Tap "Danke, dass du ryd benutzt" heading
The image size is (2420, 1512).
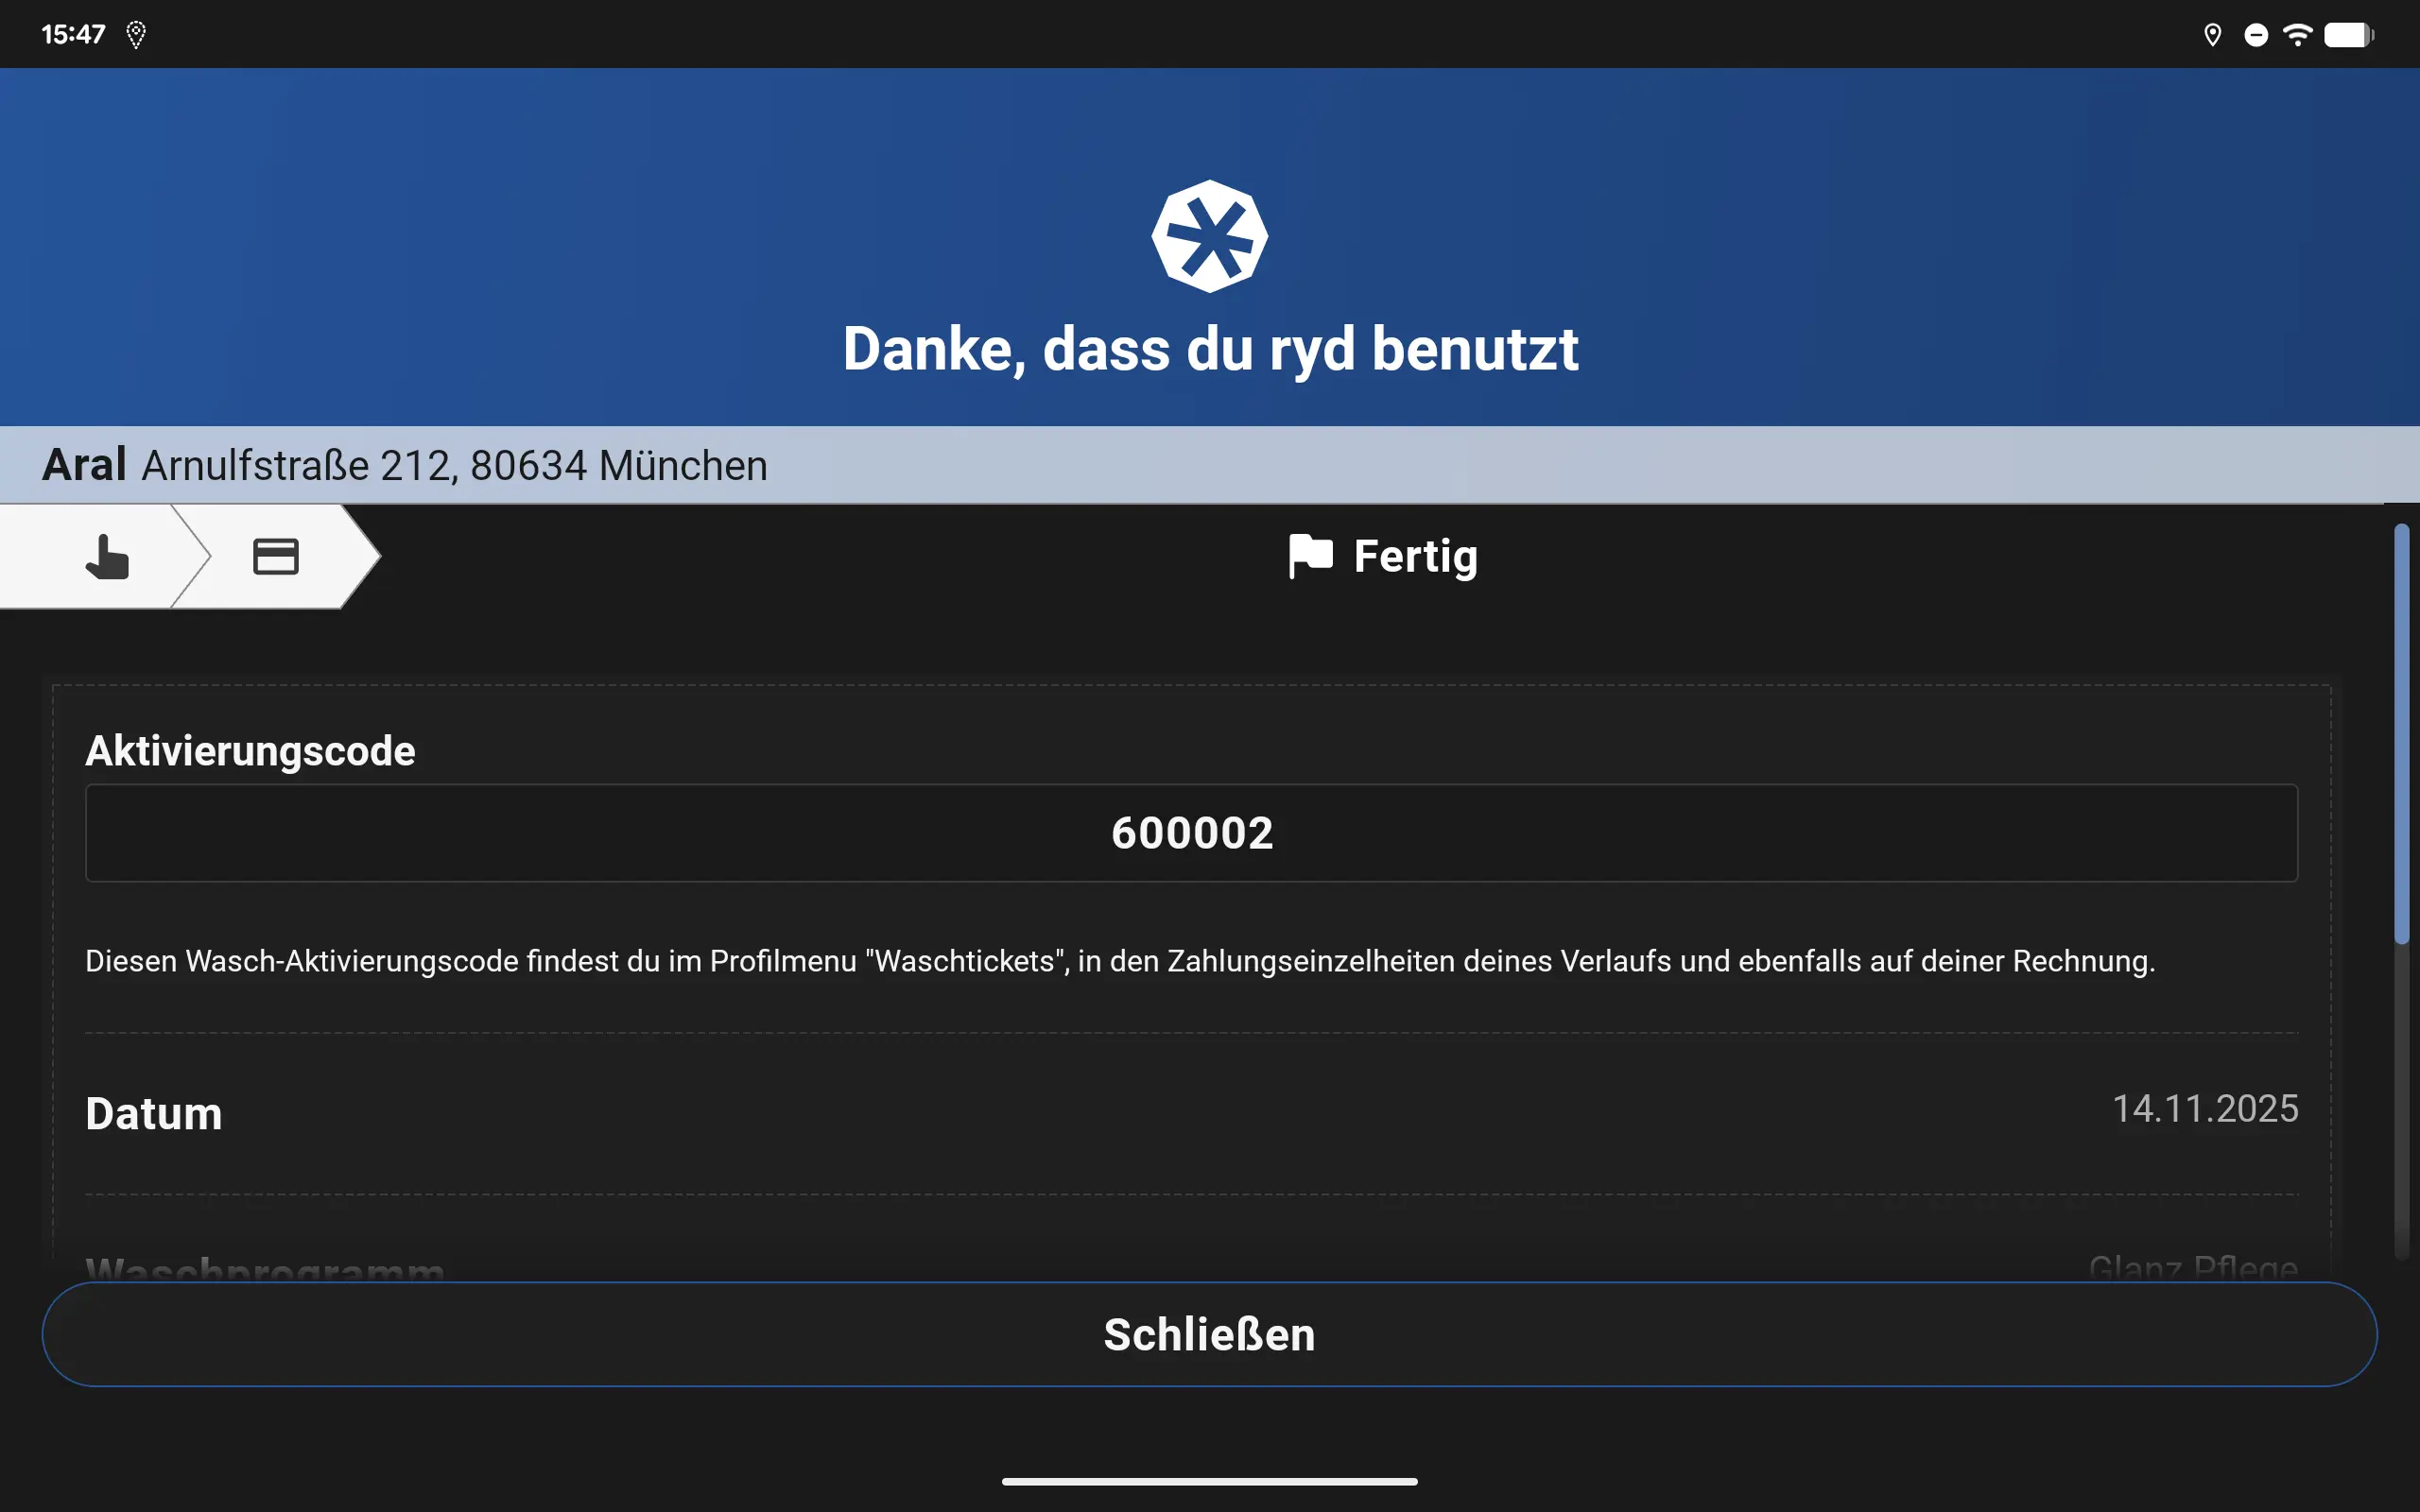pyautogui.click(x=1210, y=349)
